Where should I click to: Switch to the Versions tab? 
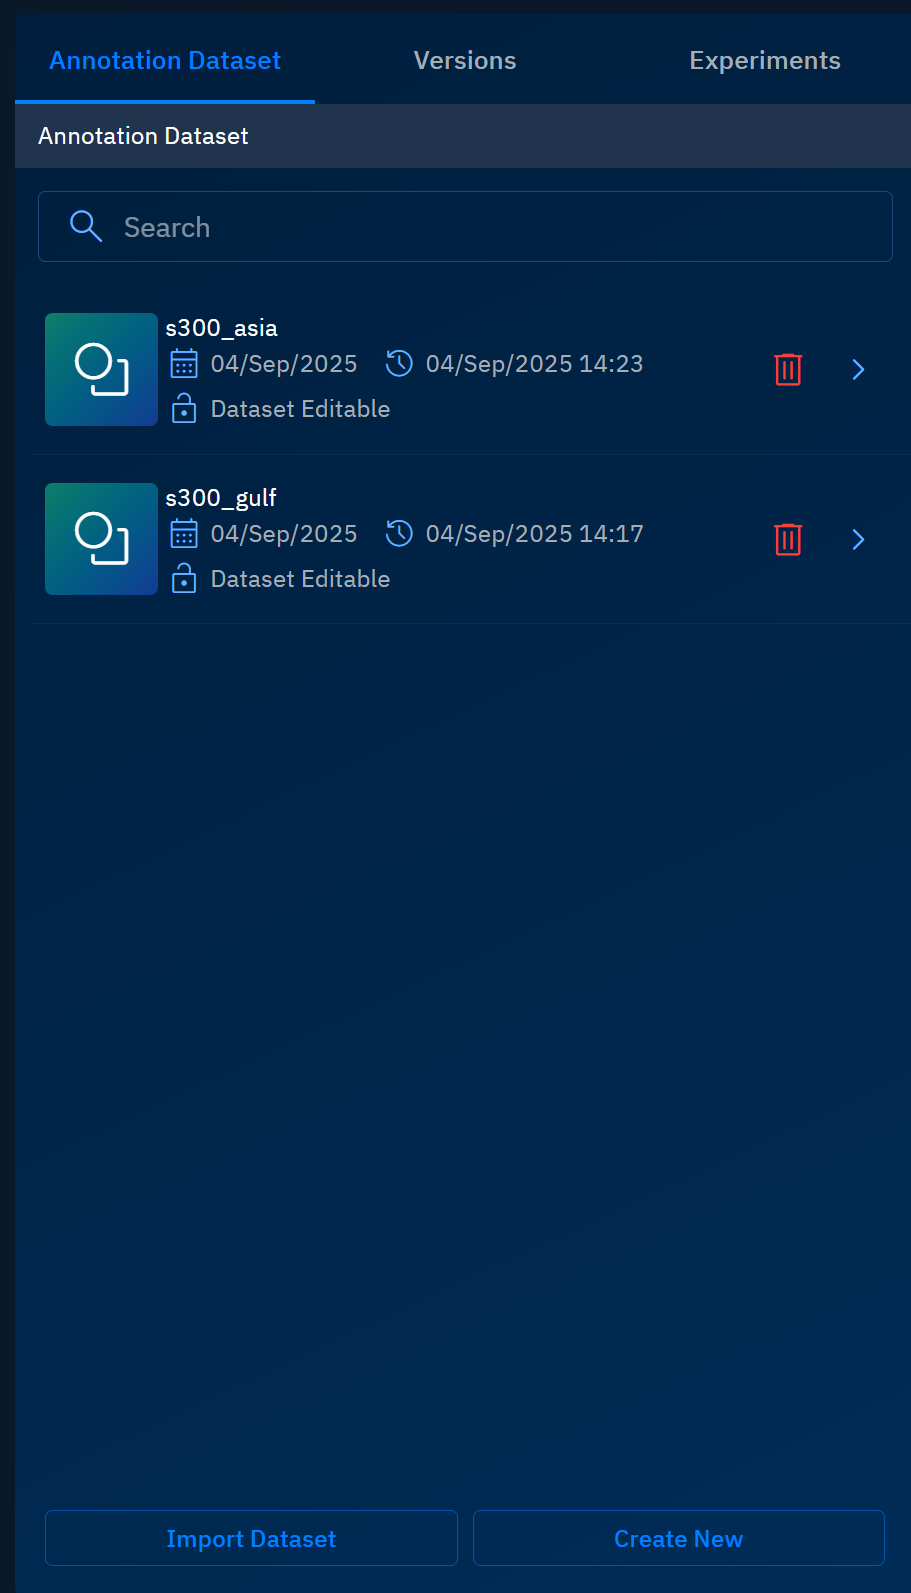[x=465, y=60]
